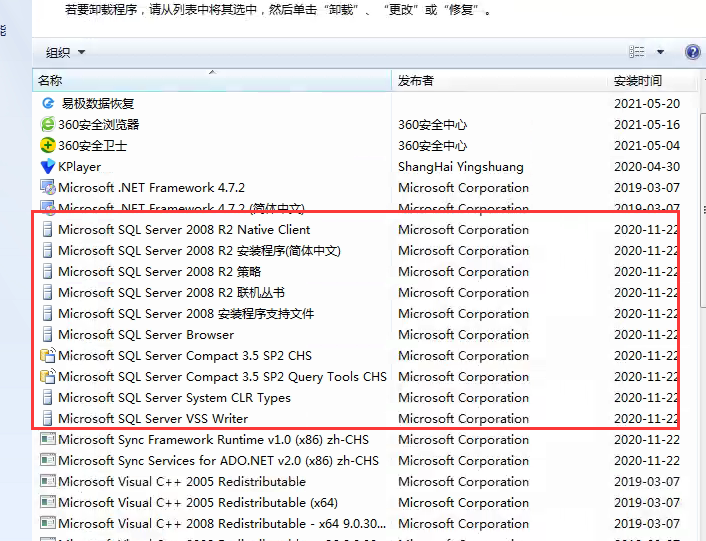706x541 pixels.
Task: Select SQL Server Compact 3.5 SP2 Query Tools CHS
Action: (x=222, y=376)
